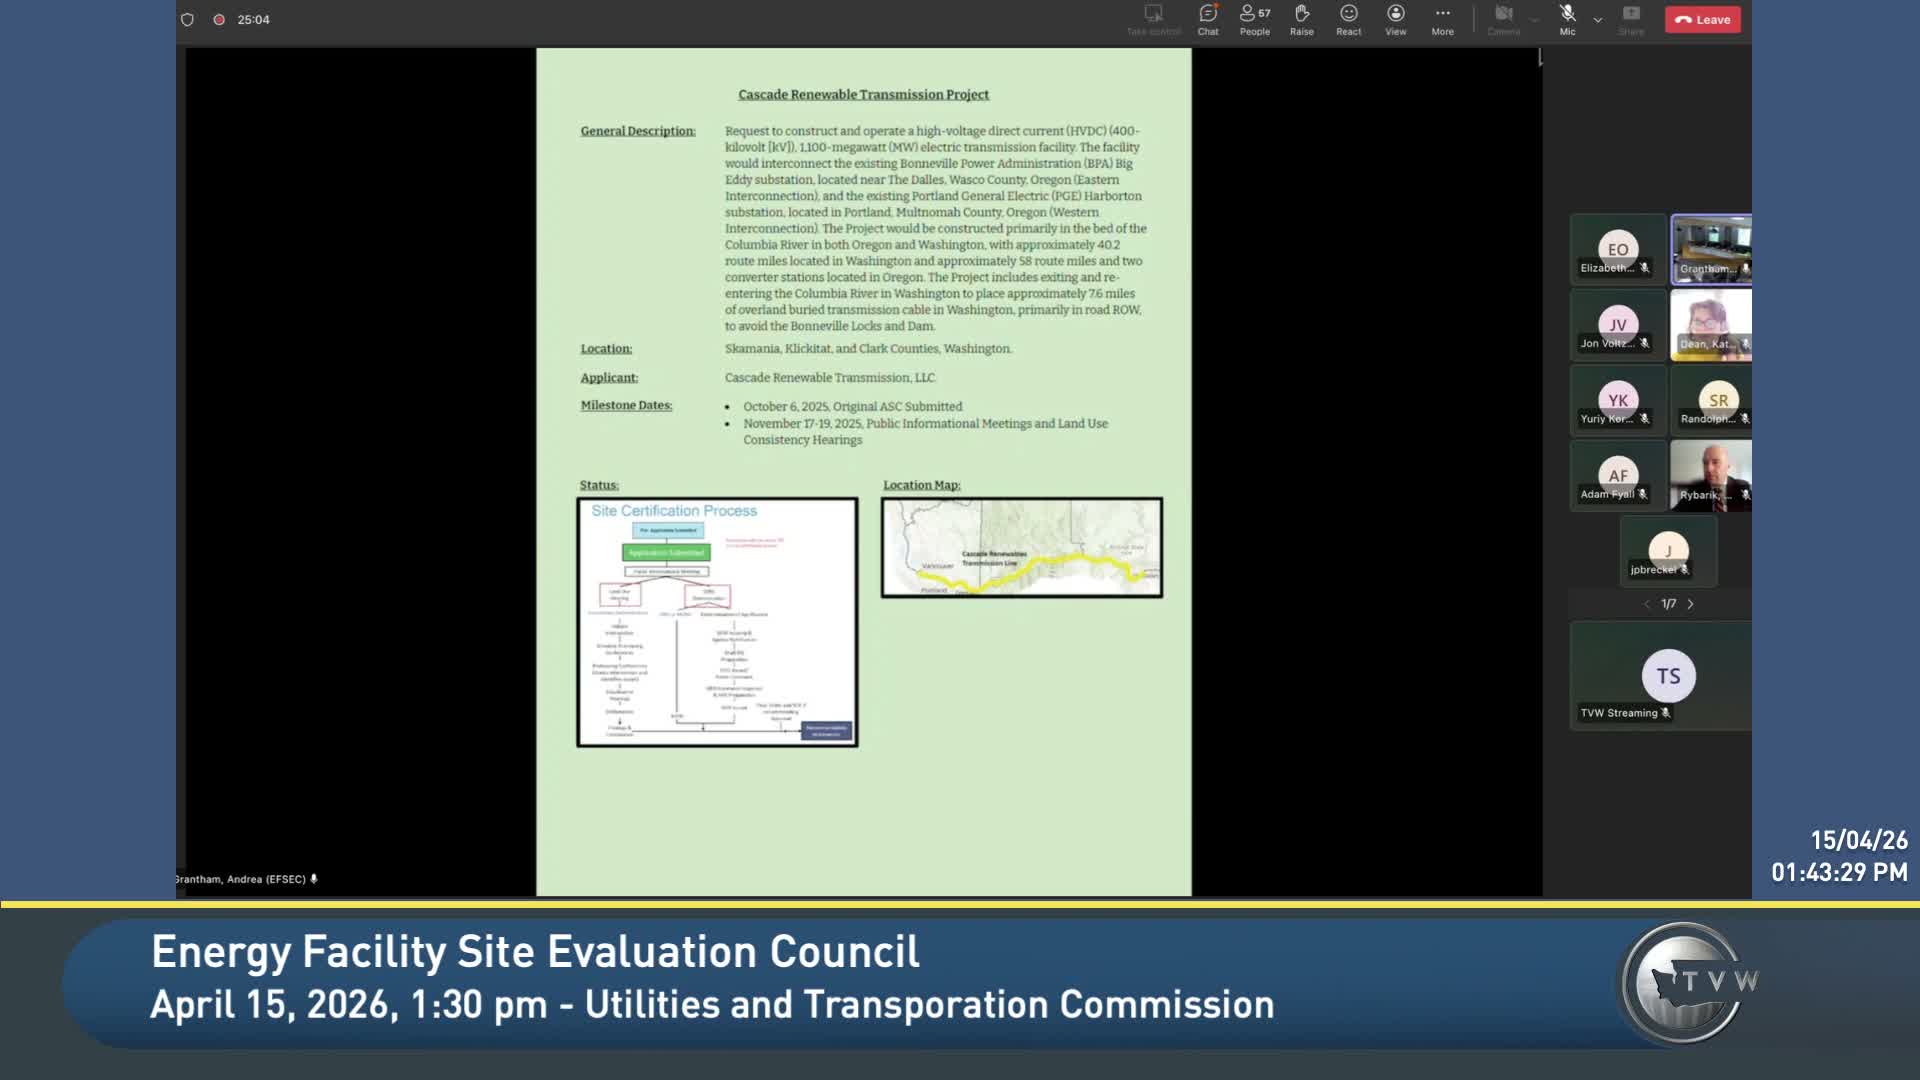This screenshot has width=1920, height=1080.
Task: Click the Take control icon
Action: pyautogui.click(x=1153, y=19)
